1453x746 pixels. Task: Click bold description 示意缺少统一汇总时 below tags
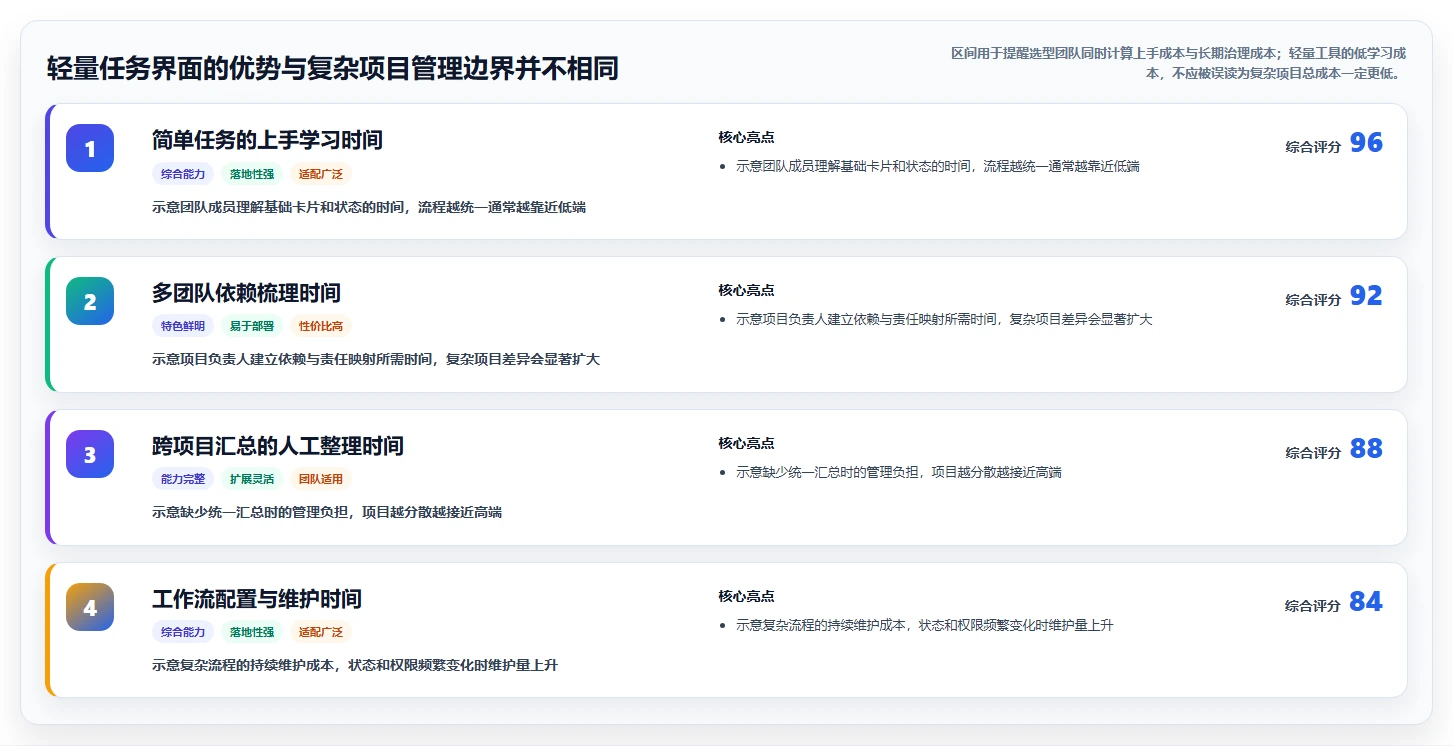click(327, 512)
